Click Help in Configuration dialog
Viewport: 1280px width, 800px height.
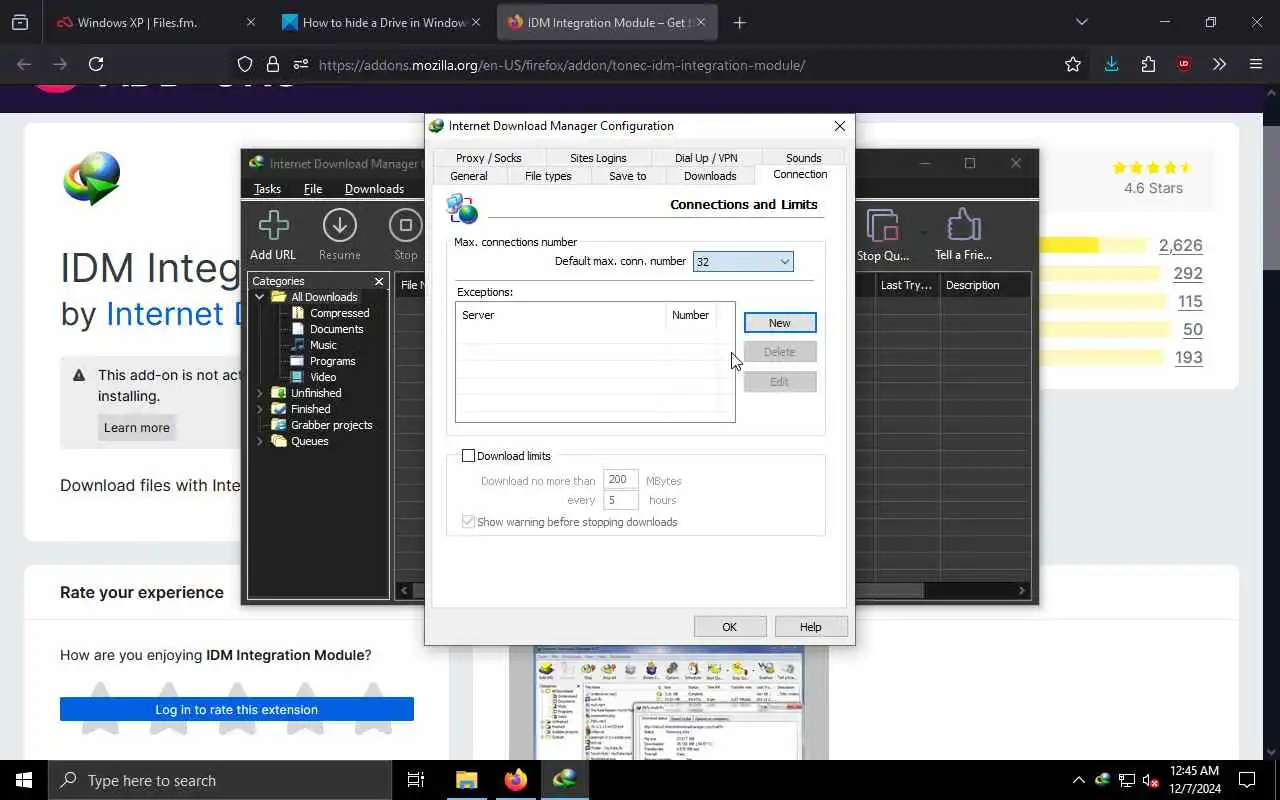point(811,627)
